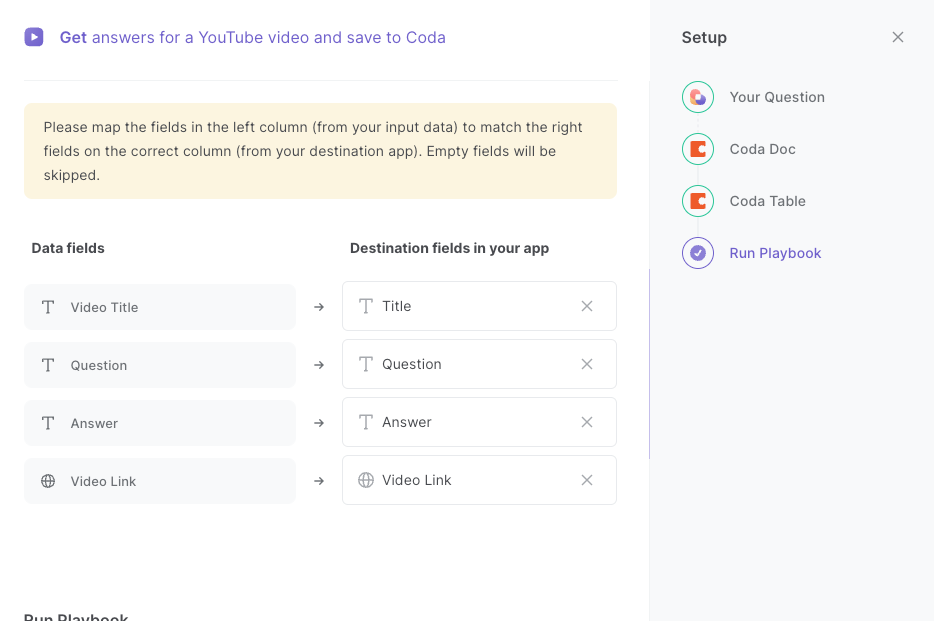Select the Video Title data field
Image resolution: width=934 pixels, height=621 pixels.
(160, 307)
